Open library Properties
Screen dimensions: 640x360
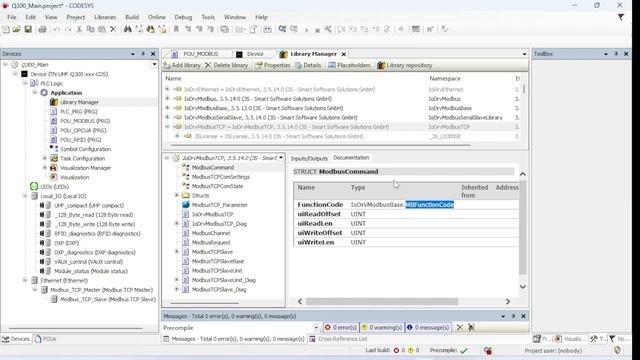(272, 65)
